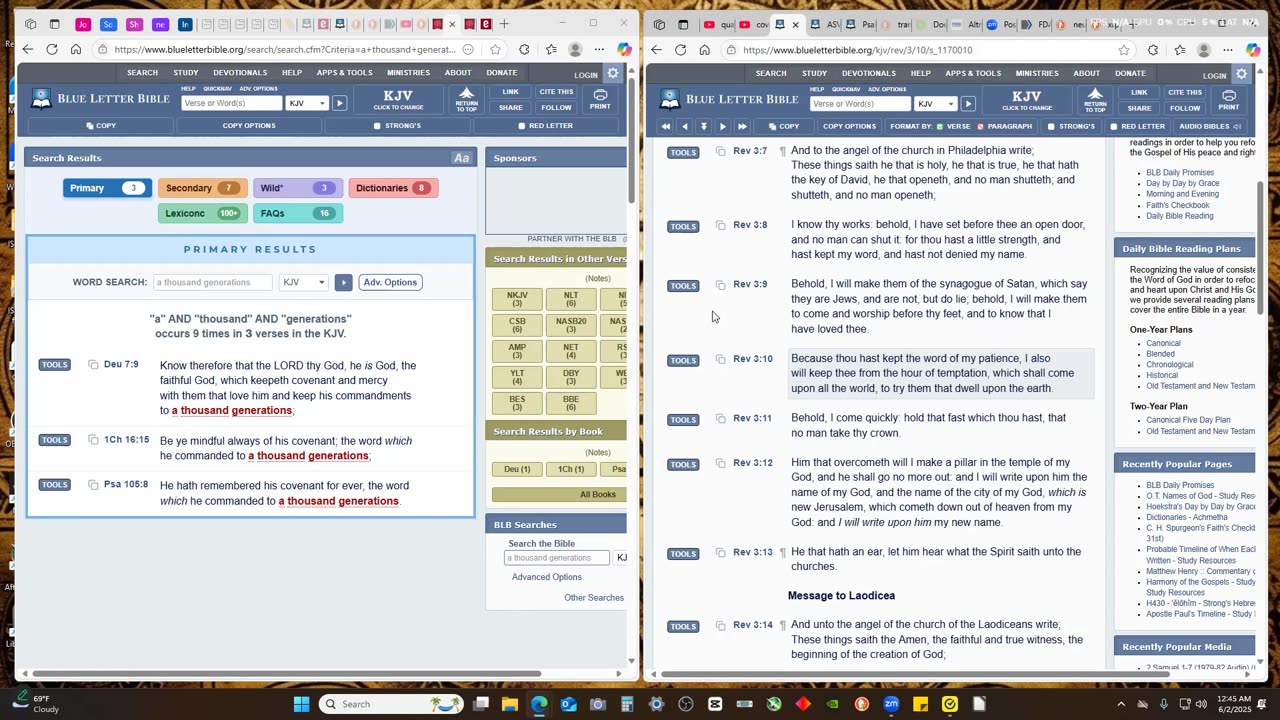The image size is (1280, 720).
Task: Click KJV Click to Change in right window
Action: pos(1027,101)
